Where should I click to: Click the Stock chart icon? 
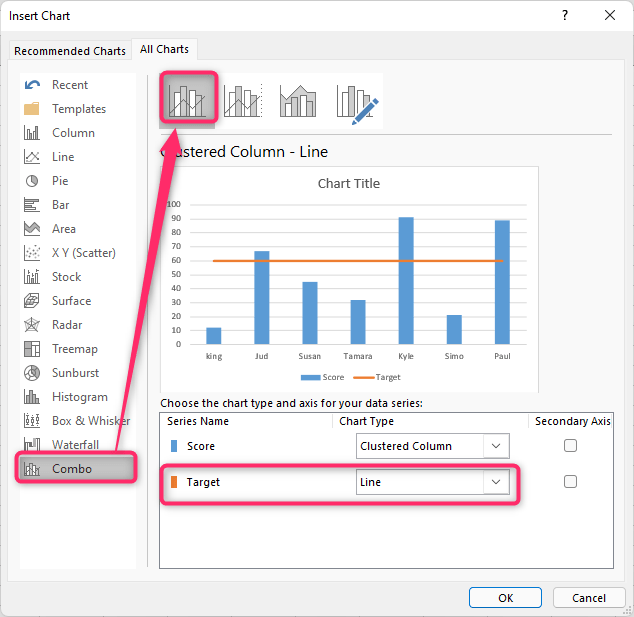pos(32,277)
